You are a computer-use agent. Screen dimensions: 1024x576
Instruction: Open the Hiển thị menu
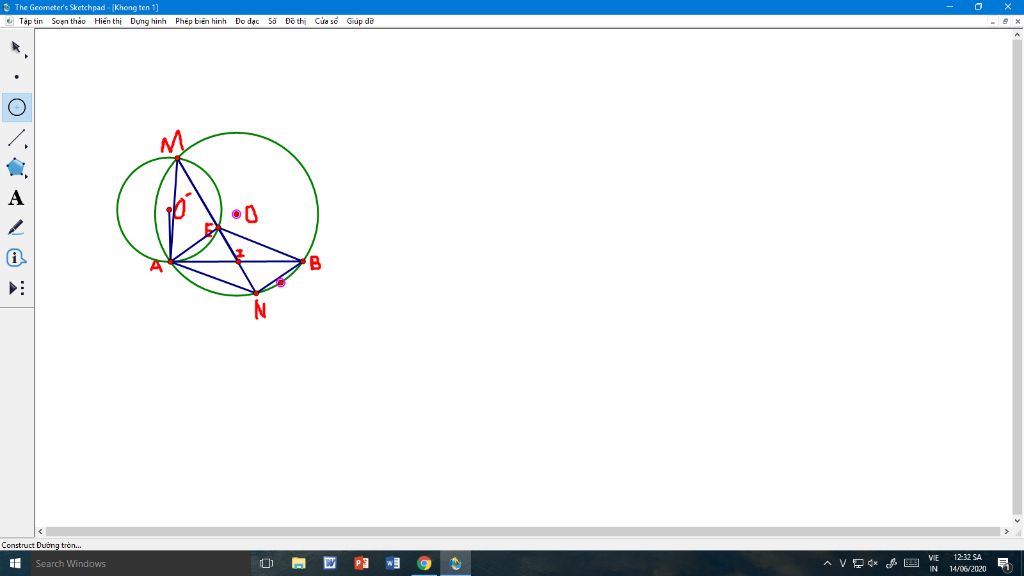pos(108,22)
